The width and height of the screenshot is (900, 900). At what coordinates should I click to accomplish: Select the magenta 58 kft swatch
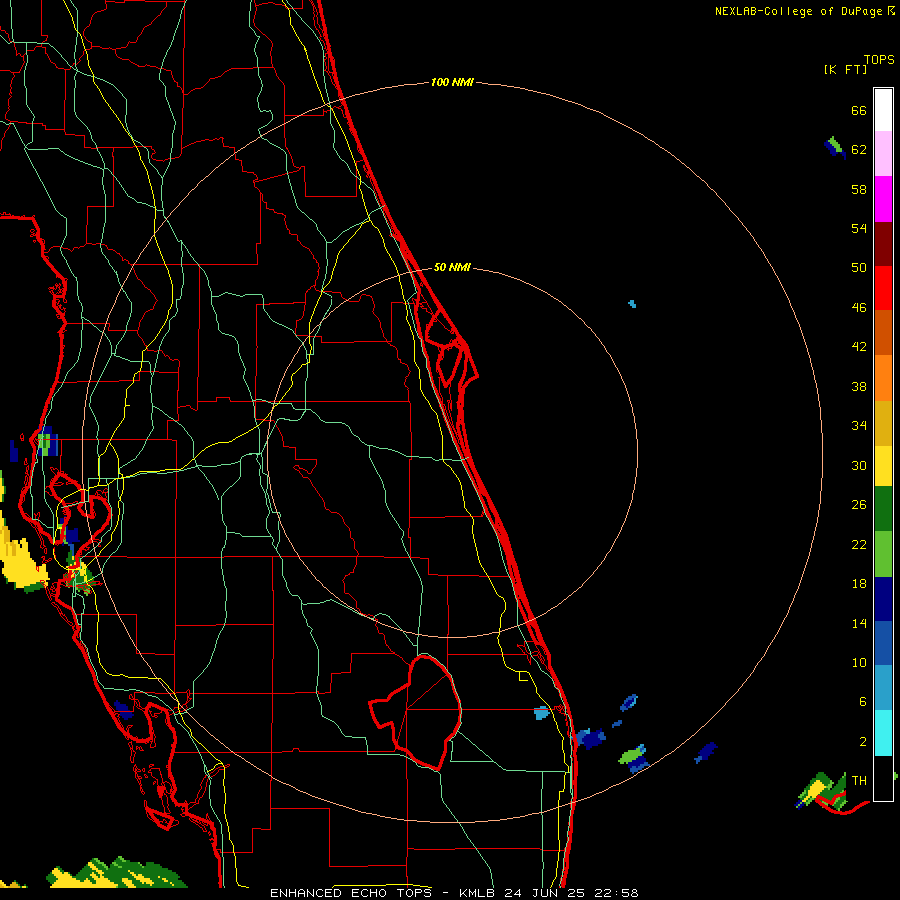click(883, 199)
